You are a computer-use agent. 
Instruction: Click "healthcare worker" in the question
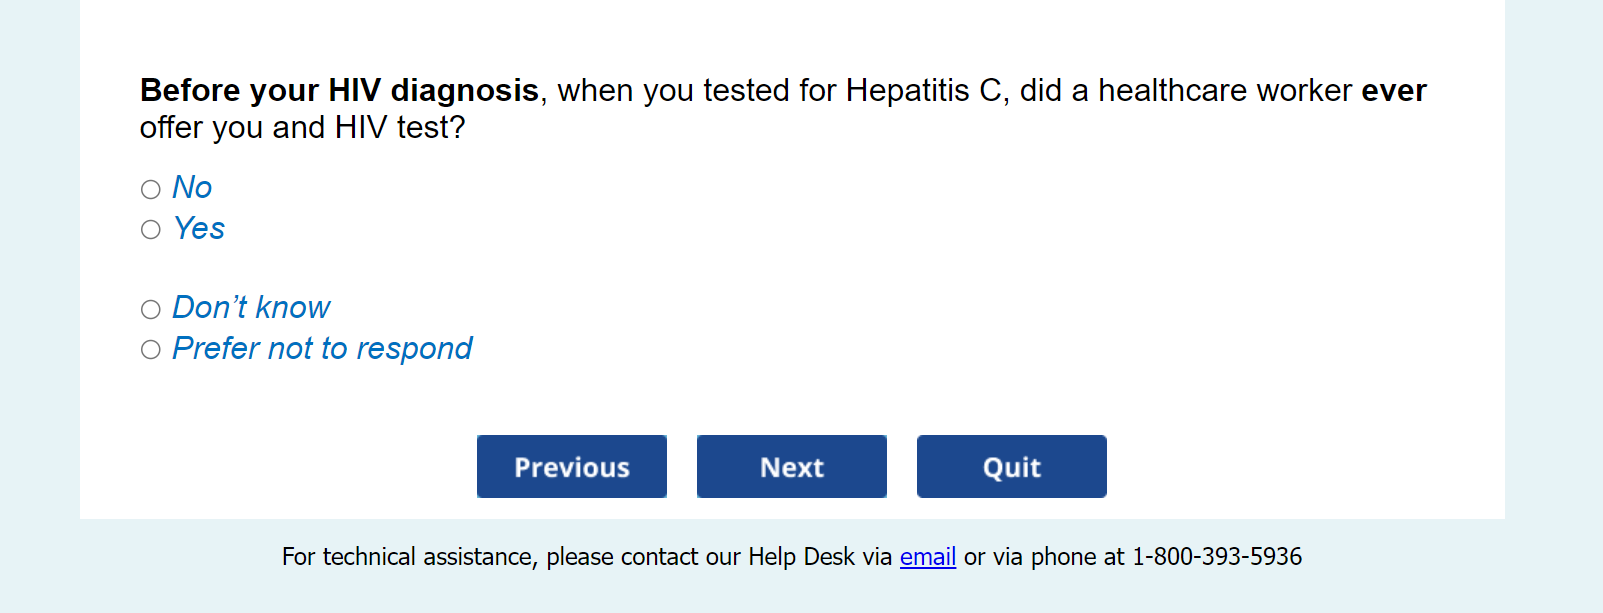[x=1225, y=91]
